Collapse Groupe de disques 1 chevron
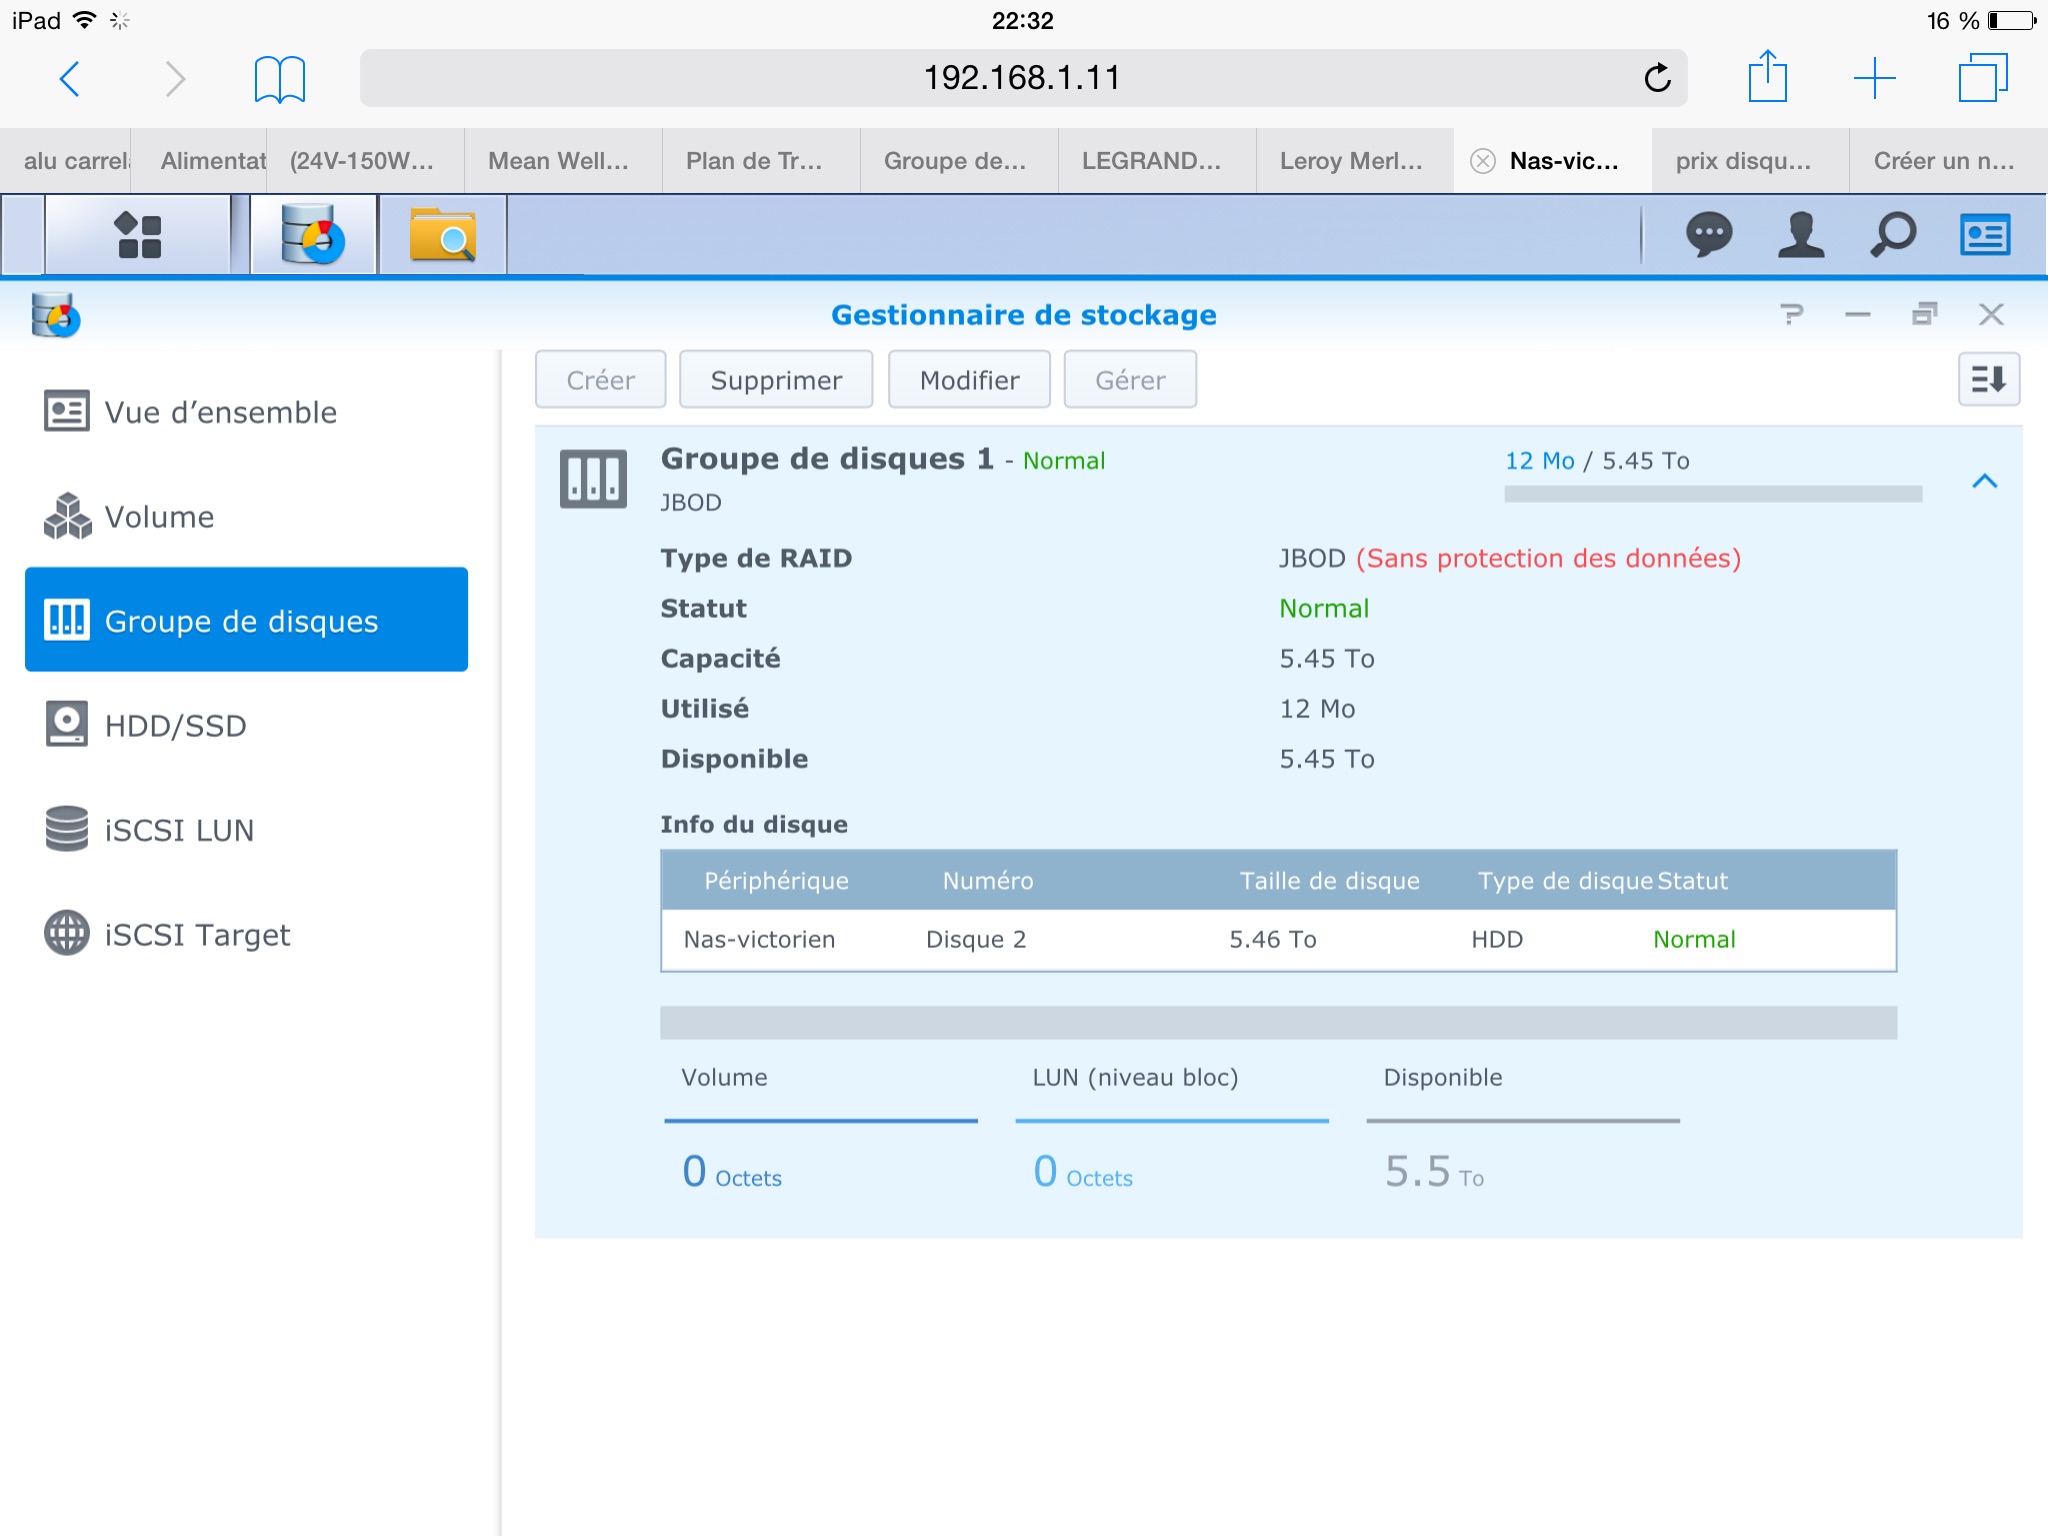Screen dimensions: 2048x1536 pyautogui.click(x=1984, y=482)
